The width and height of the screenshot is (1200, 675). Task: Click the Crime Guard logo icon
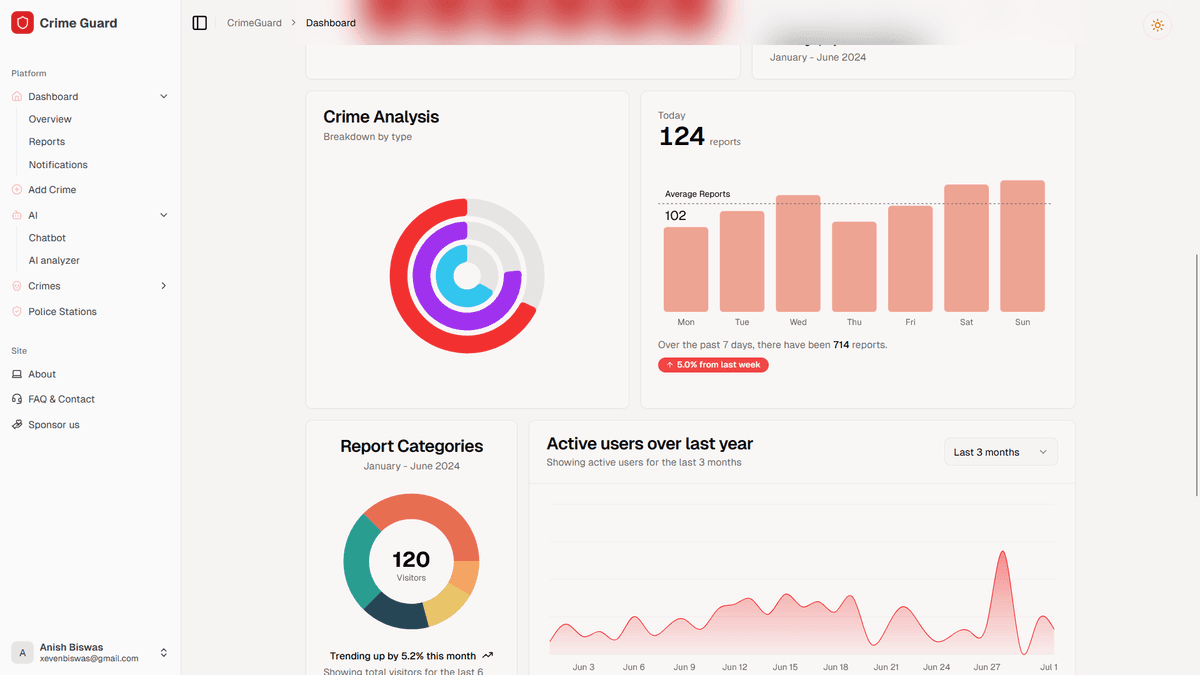click(22, 21)
